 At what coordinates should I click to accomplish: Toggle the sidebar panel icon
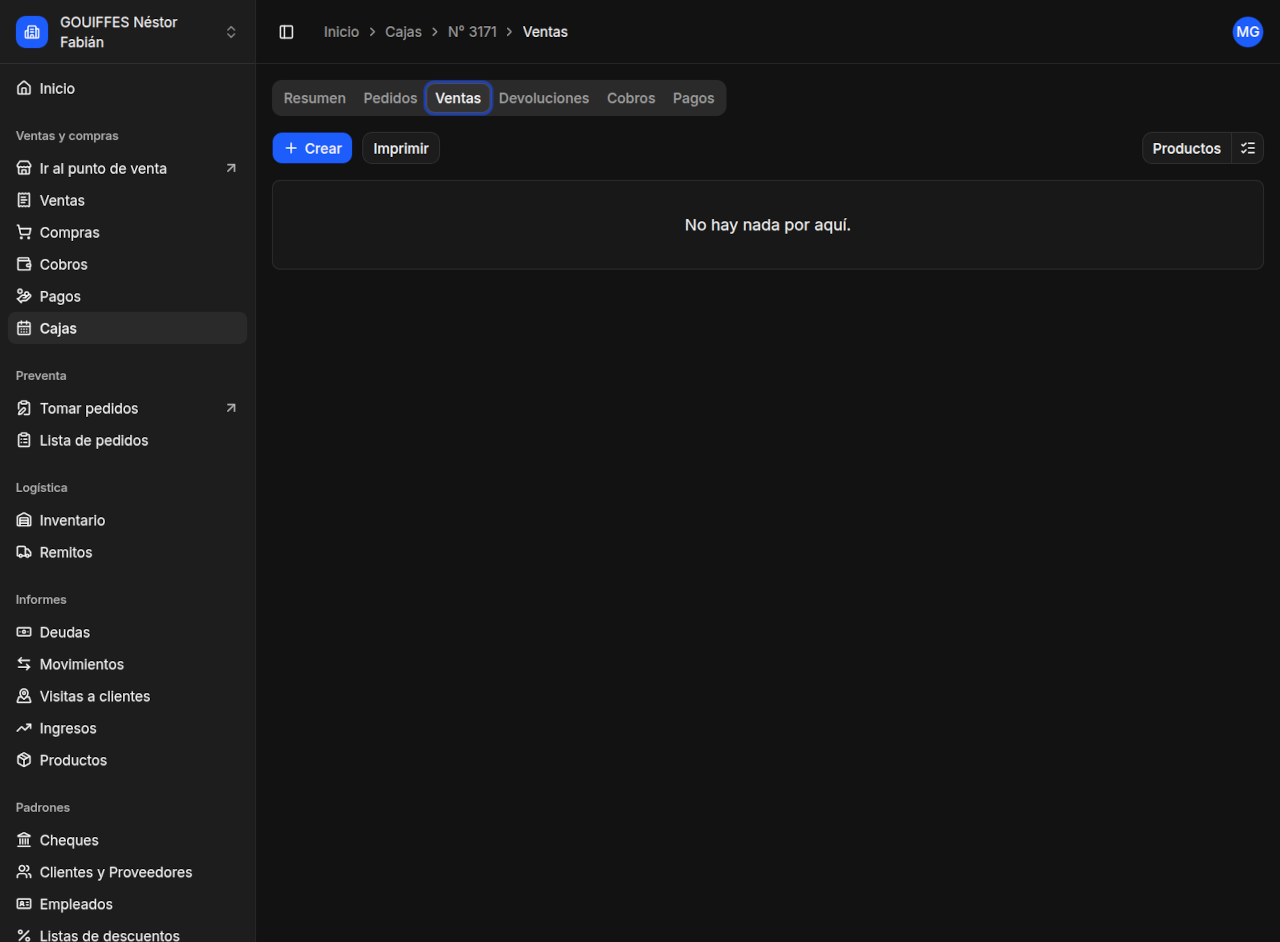286,32
